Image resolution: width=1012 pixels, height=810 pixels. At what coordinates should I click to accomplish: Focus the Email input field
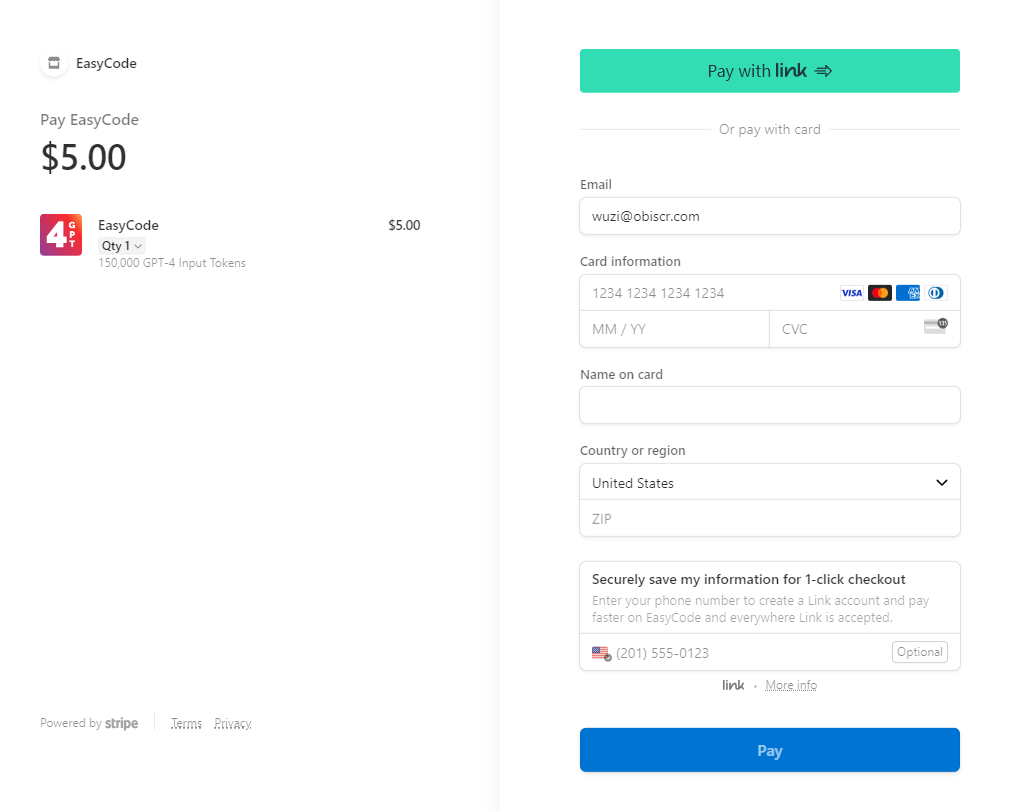coord(769,216)
